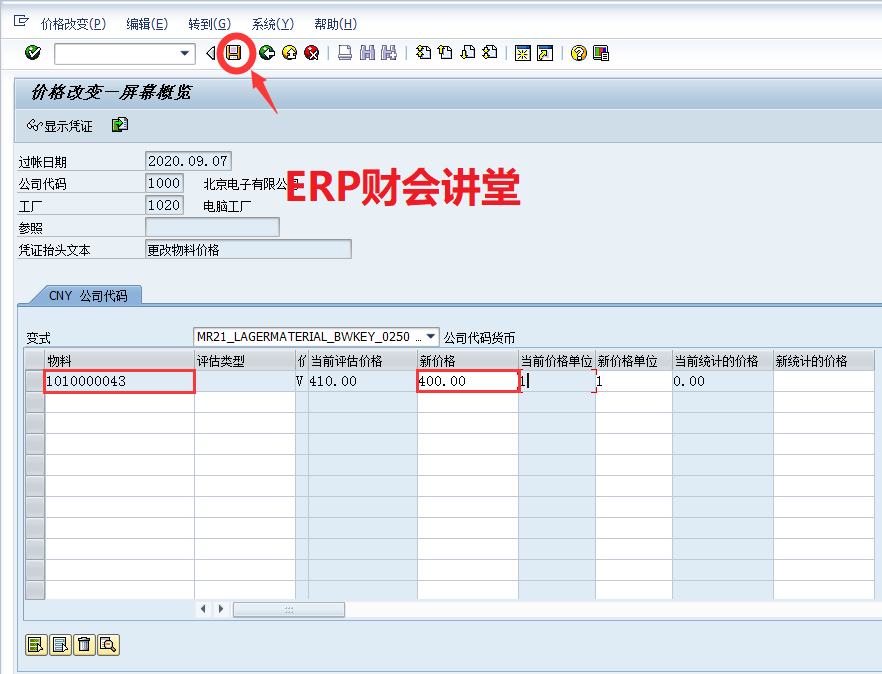Click the green Back arrow icon

[x=267, y=53]
